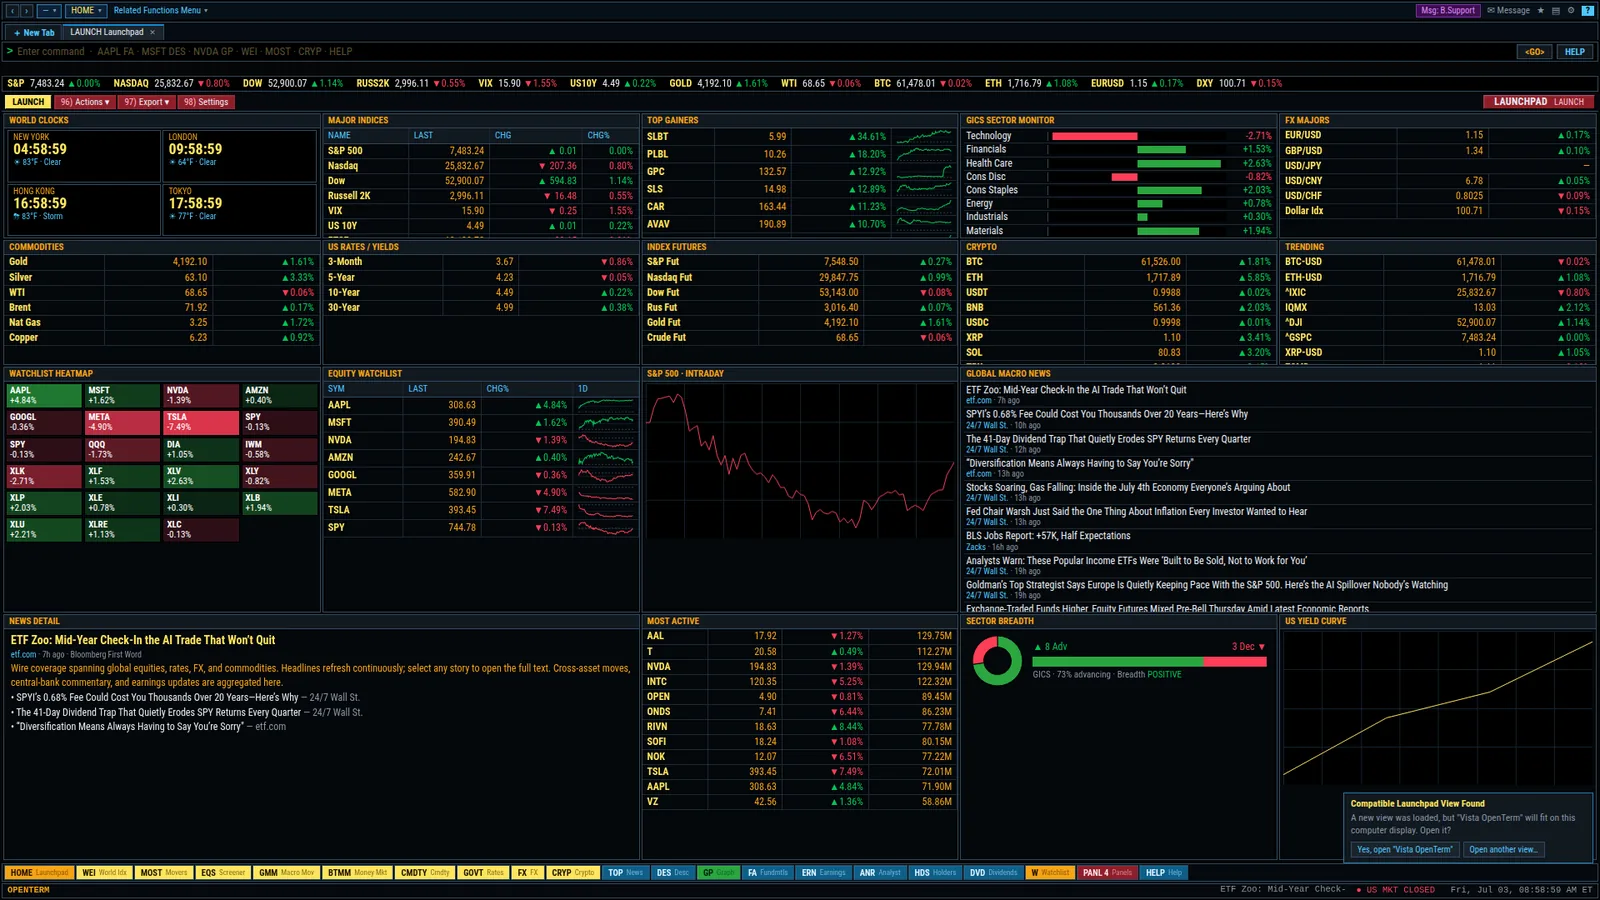Select the EUR/USD row in FX Majors

(x=1437, y=135)
